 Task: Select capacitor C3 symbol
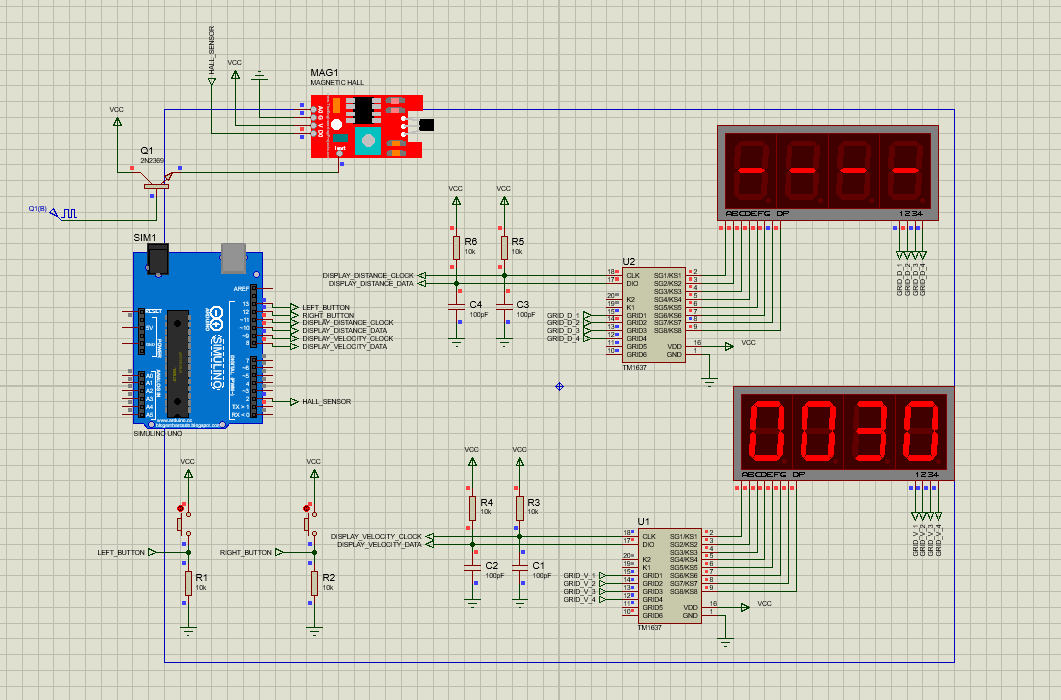[x=504, y=308]
